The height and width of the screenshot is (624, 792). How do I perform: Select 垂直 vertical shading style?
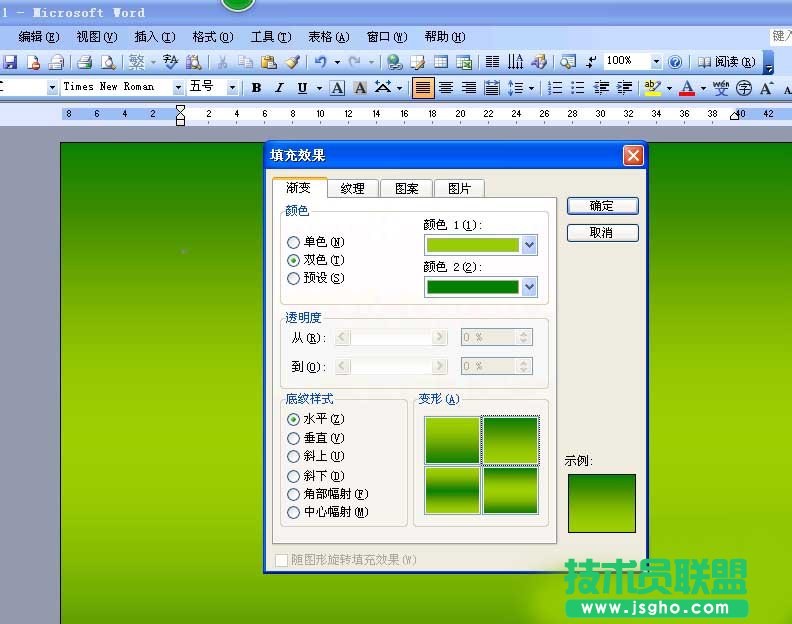[293, 438]
